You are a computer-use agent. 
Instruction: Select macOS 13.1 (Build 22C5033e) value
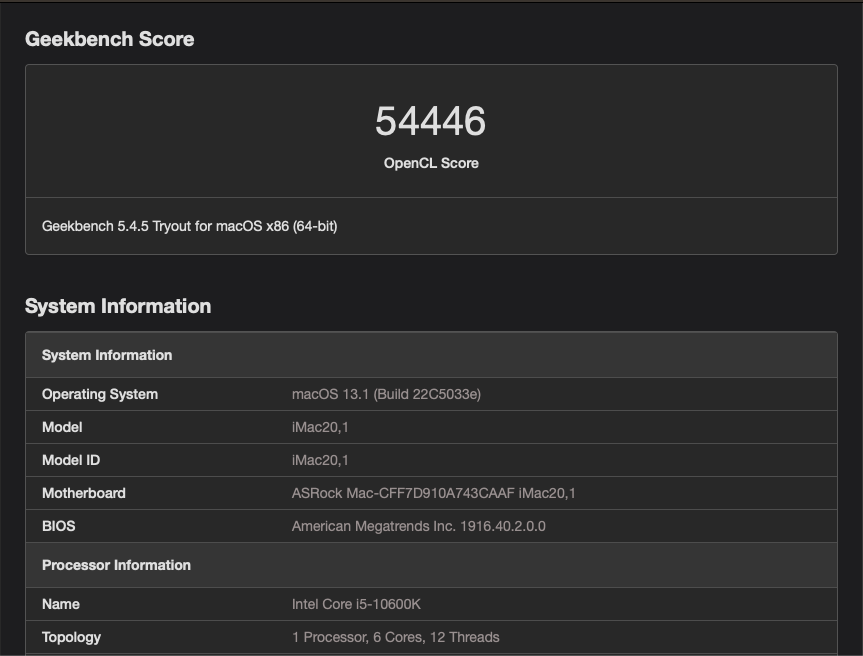coord(386,394)
